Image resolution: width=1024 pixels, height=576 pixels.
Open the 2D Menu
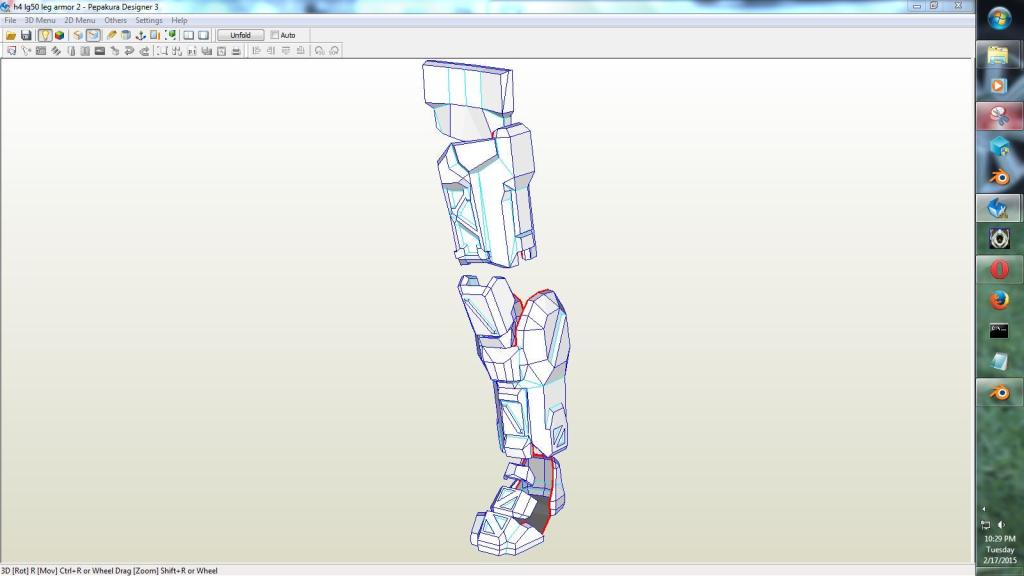coord(80,20)
